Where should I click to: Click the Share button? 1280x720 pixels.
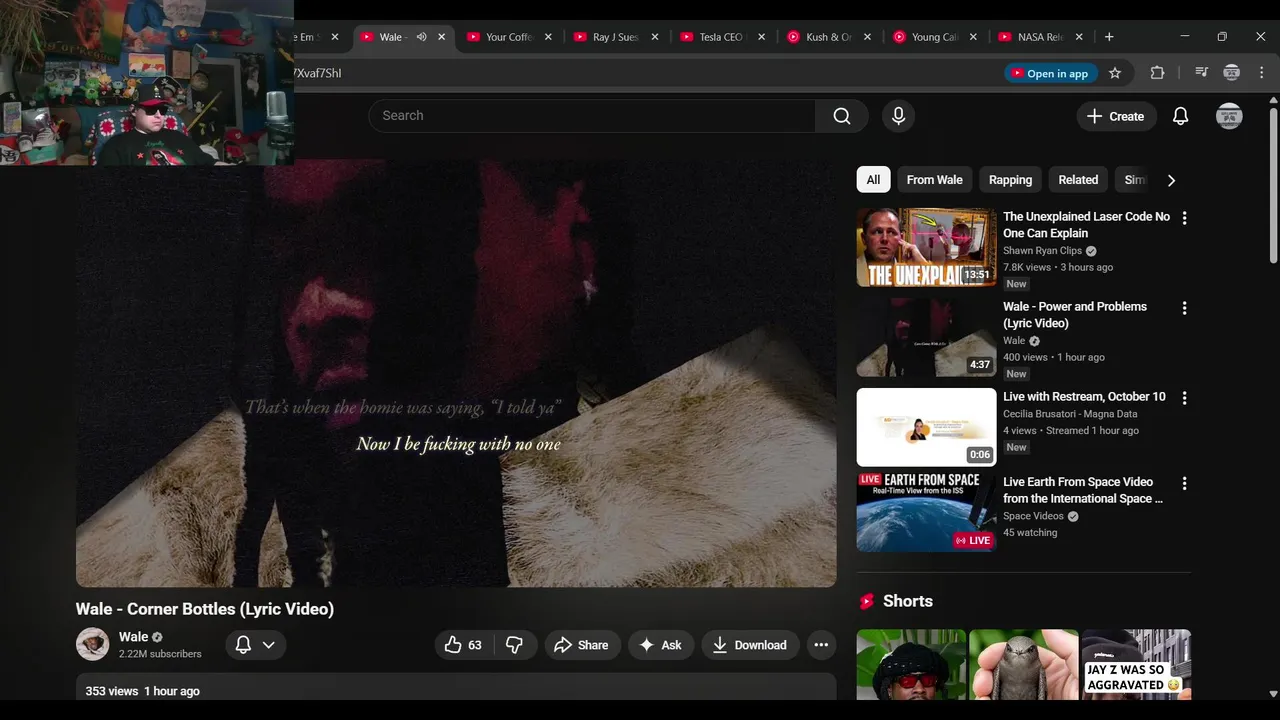tap(582, 645)
